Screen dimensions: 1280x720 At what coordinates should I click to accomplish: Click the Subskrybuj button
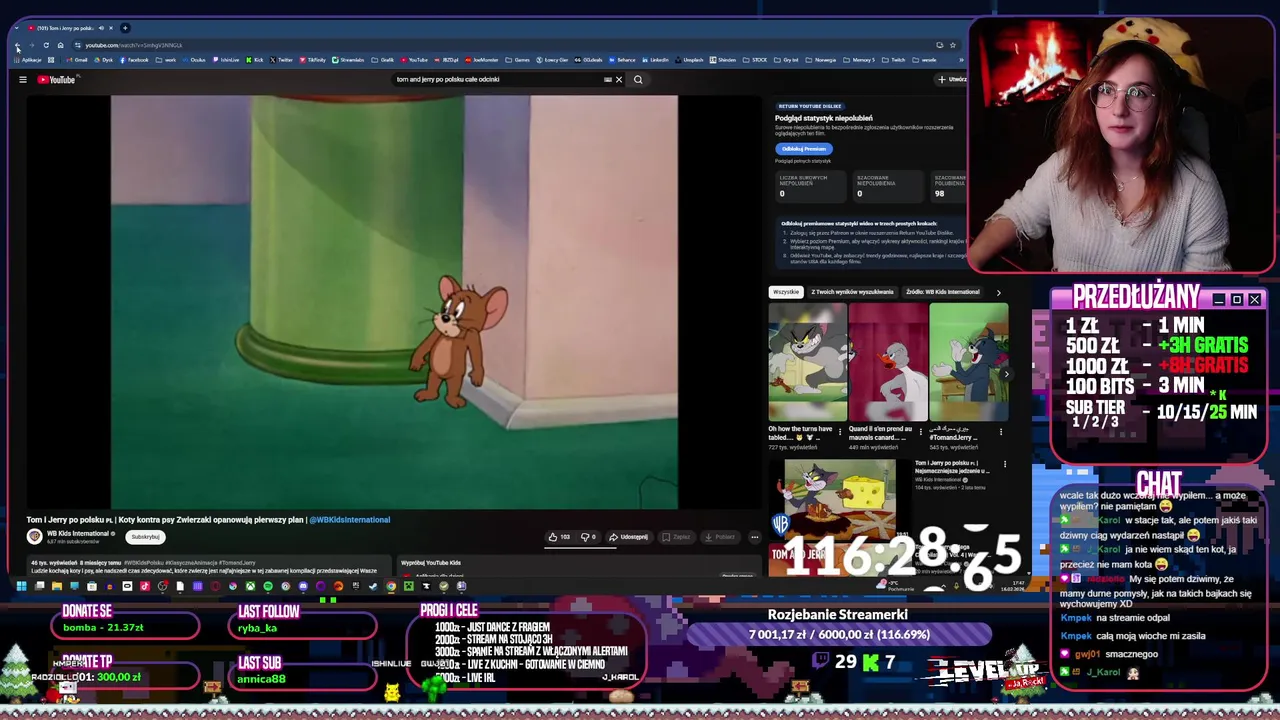pyautogui.click(x=145, y=537)
